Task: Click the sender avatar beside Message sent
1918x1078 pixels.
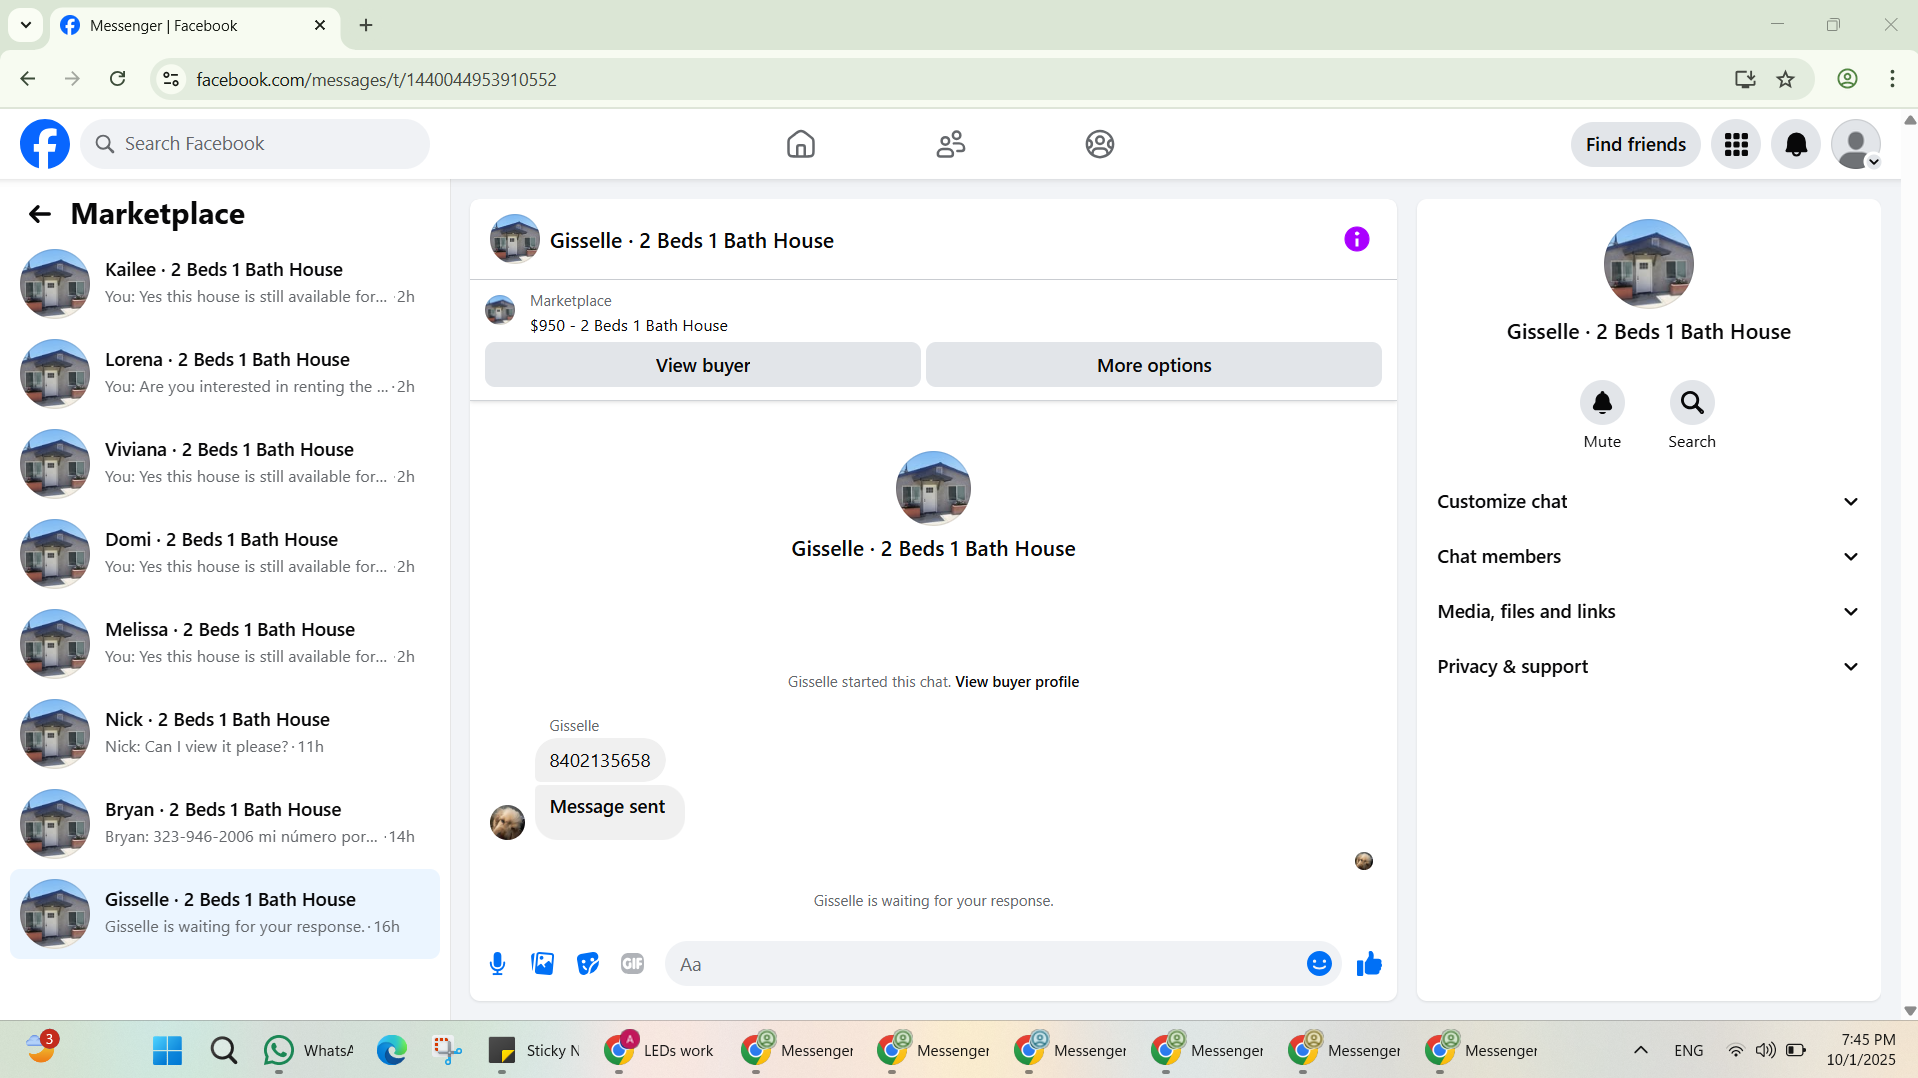Action: pyautogui.click(x=507, y=823)
